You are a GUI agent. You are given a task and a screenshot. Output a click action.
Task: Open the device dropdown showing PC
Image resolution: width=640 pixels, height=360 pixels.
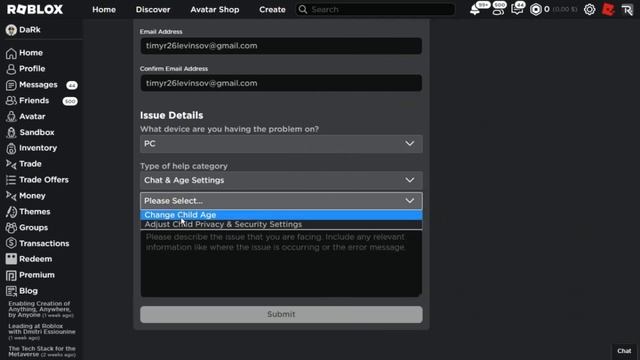281,144
